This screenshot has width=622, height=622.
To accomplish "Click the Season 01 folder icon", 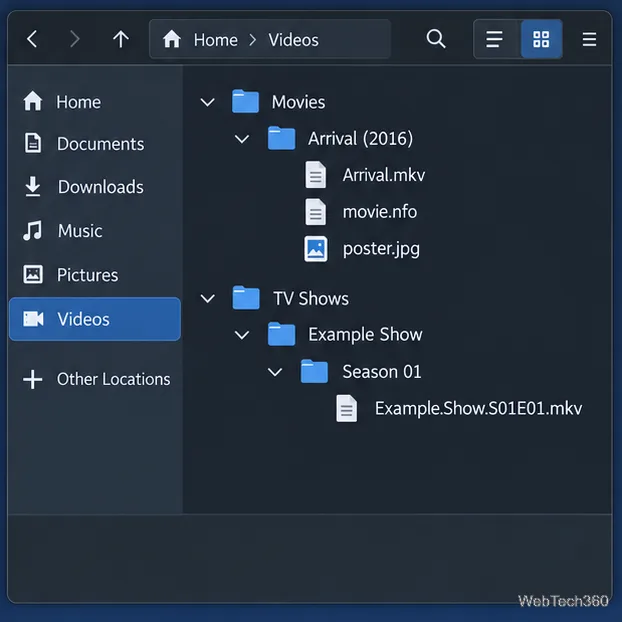I will point(314,371).
